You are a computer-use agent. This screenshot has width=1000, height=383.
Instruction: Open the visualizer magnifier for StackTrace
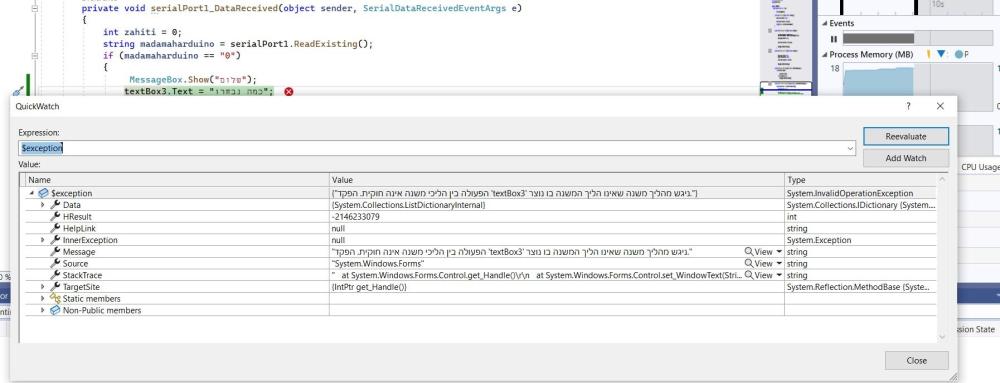pos(749,275)
